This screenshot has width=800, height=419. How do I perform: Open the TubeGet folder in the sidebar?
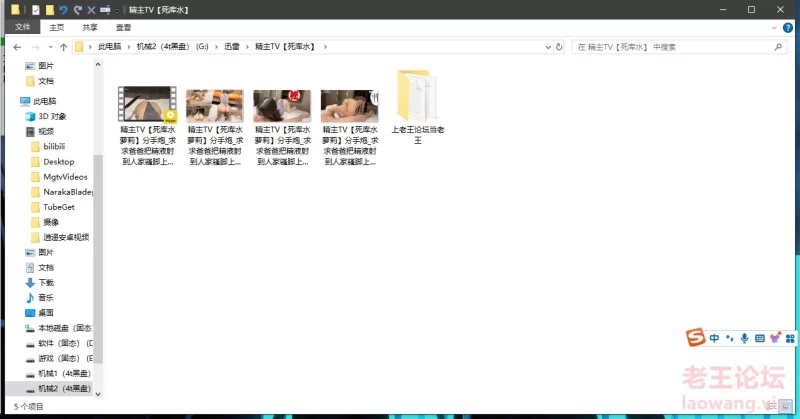(x=58, y=207)
